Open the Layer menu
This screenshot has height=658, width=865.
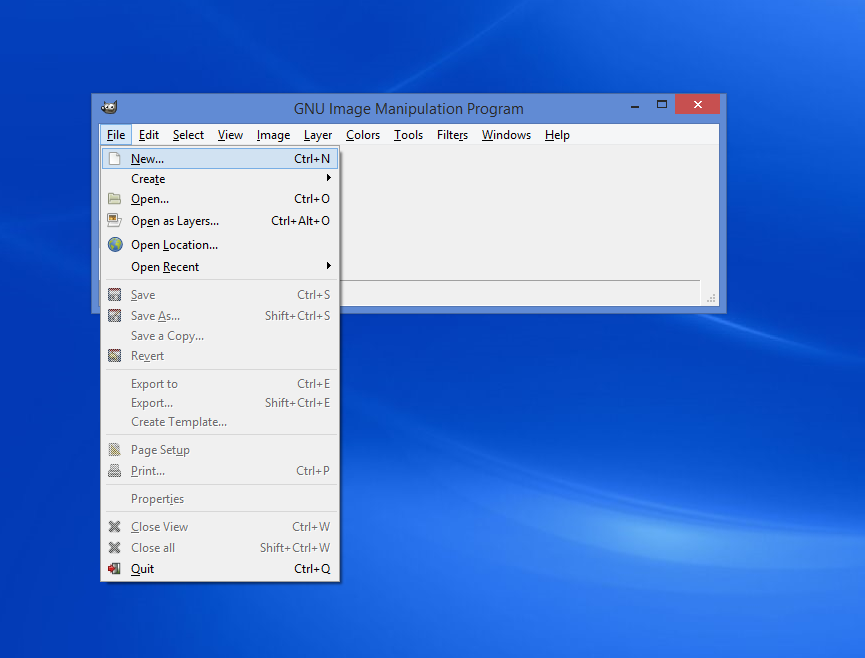(x=318, y=135)
